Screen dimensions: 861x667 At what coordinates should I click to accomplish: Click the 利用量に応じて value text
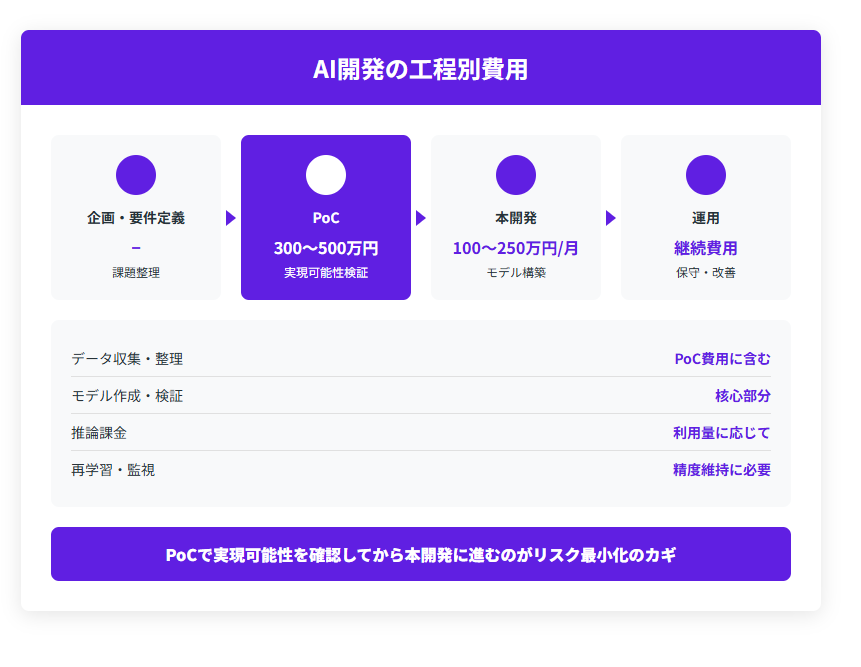[721, 433]
